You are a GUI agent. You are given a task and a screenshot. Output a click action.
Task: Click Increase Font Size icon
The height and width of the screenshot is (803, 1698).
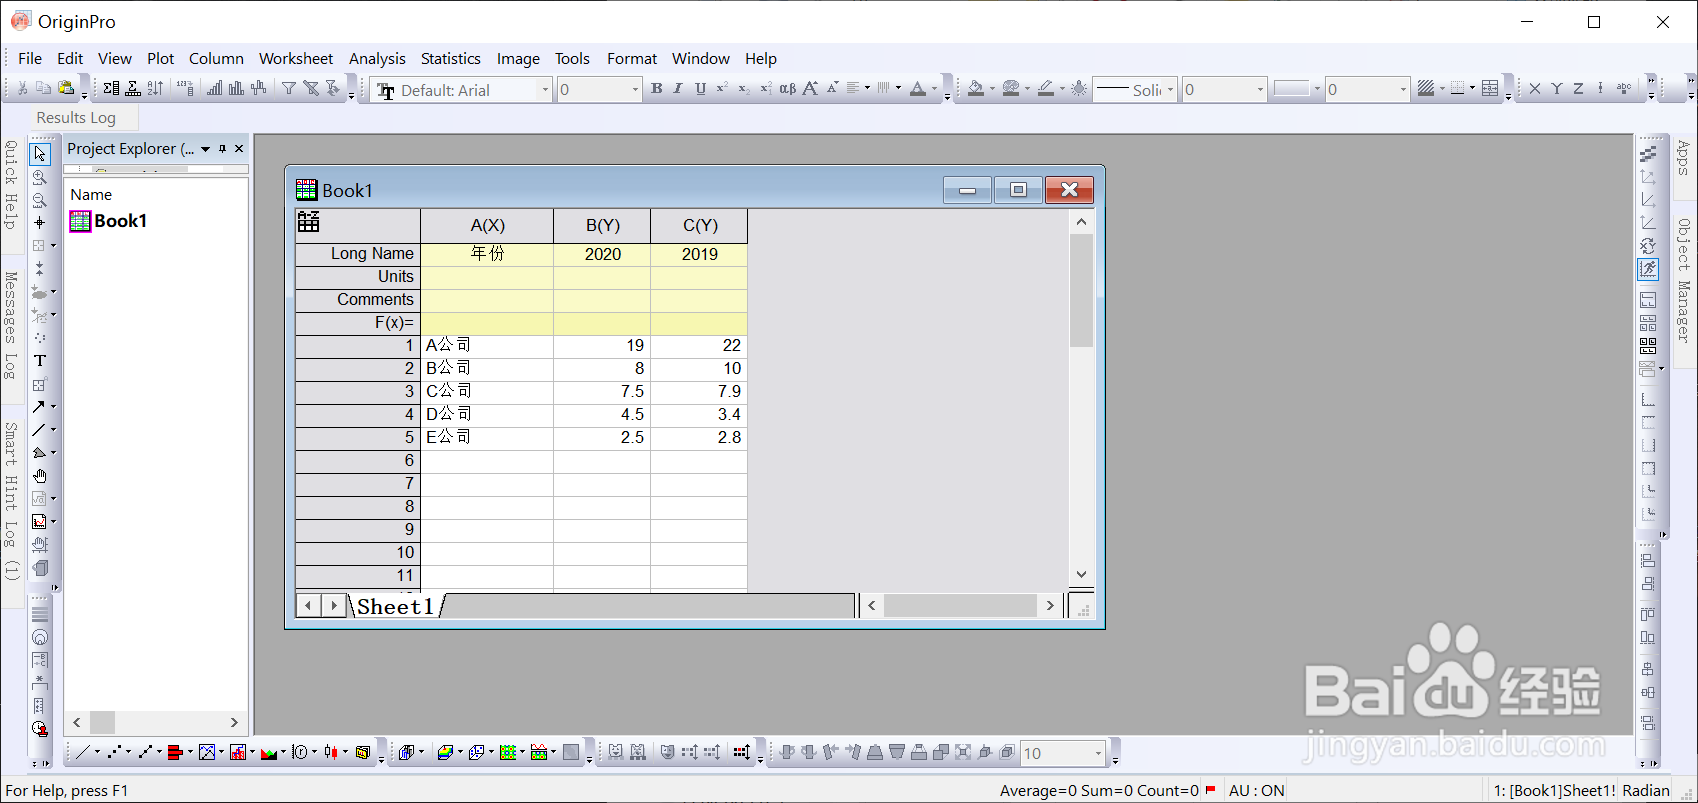pyautogui.click(x=810, y=89)
